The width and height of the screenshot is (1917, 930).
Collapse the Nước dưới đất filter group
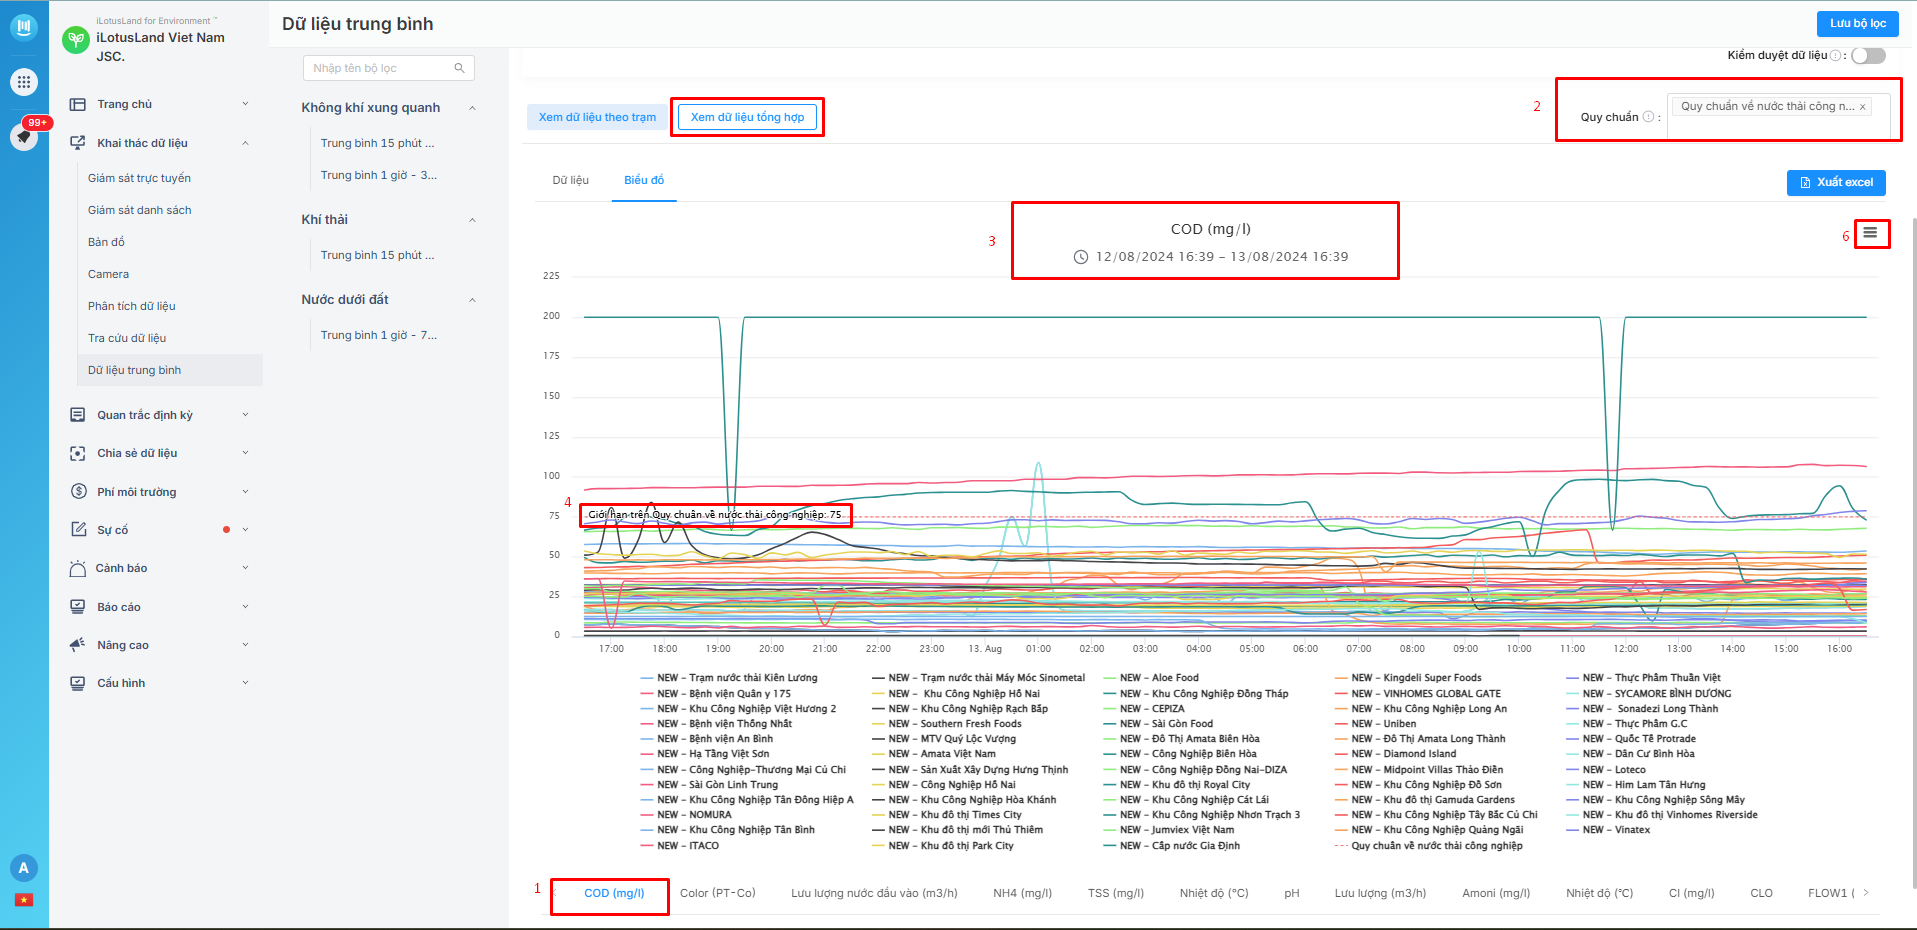pos(472,300)
